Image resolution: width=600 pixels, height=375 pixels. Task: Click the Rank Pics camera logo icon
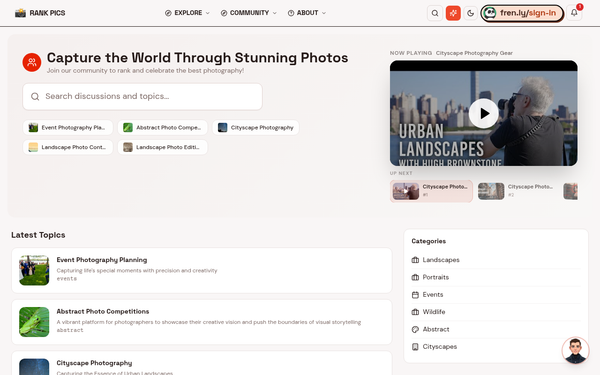(x=20, y=13)
